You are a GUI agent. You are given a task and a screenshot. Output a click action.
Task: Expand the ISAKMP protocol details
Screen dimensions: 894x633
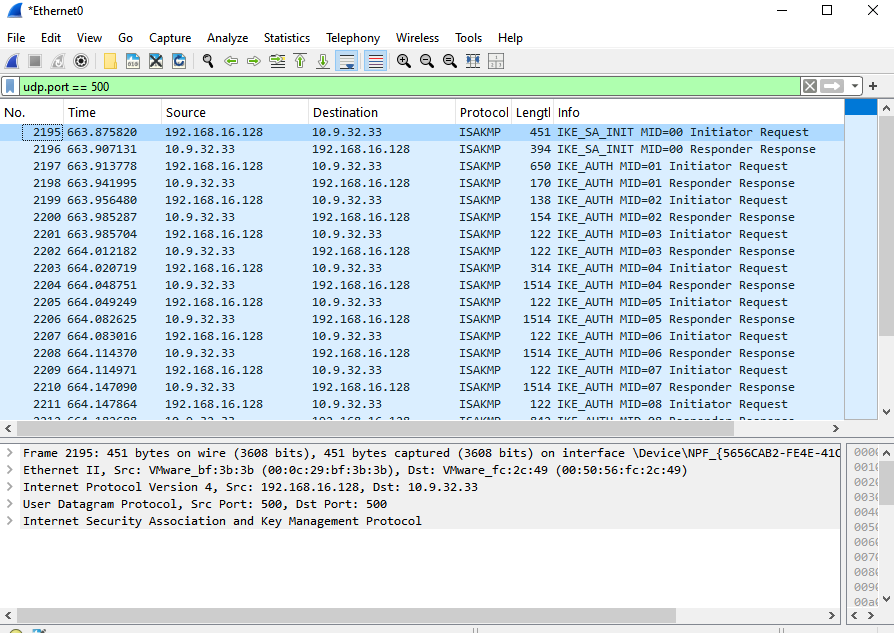point(9,521)
